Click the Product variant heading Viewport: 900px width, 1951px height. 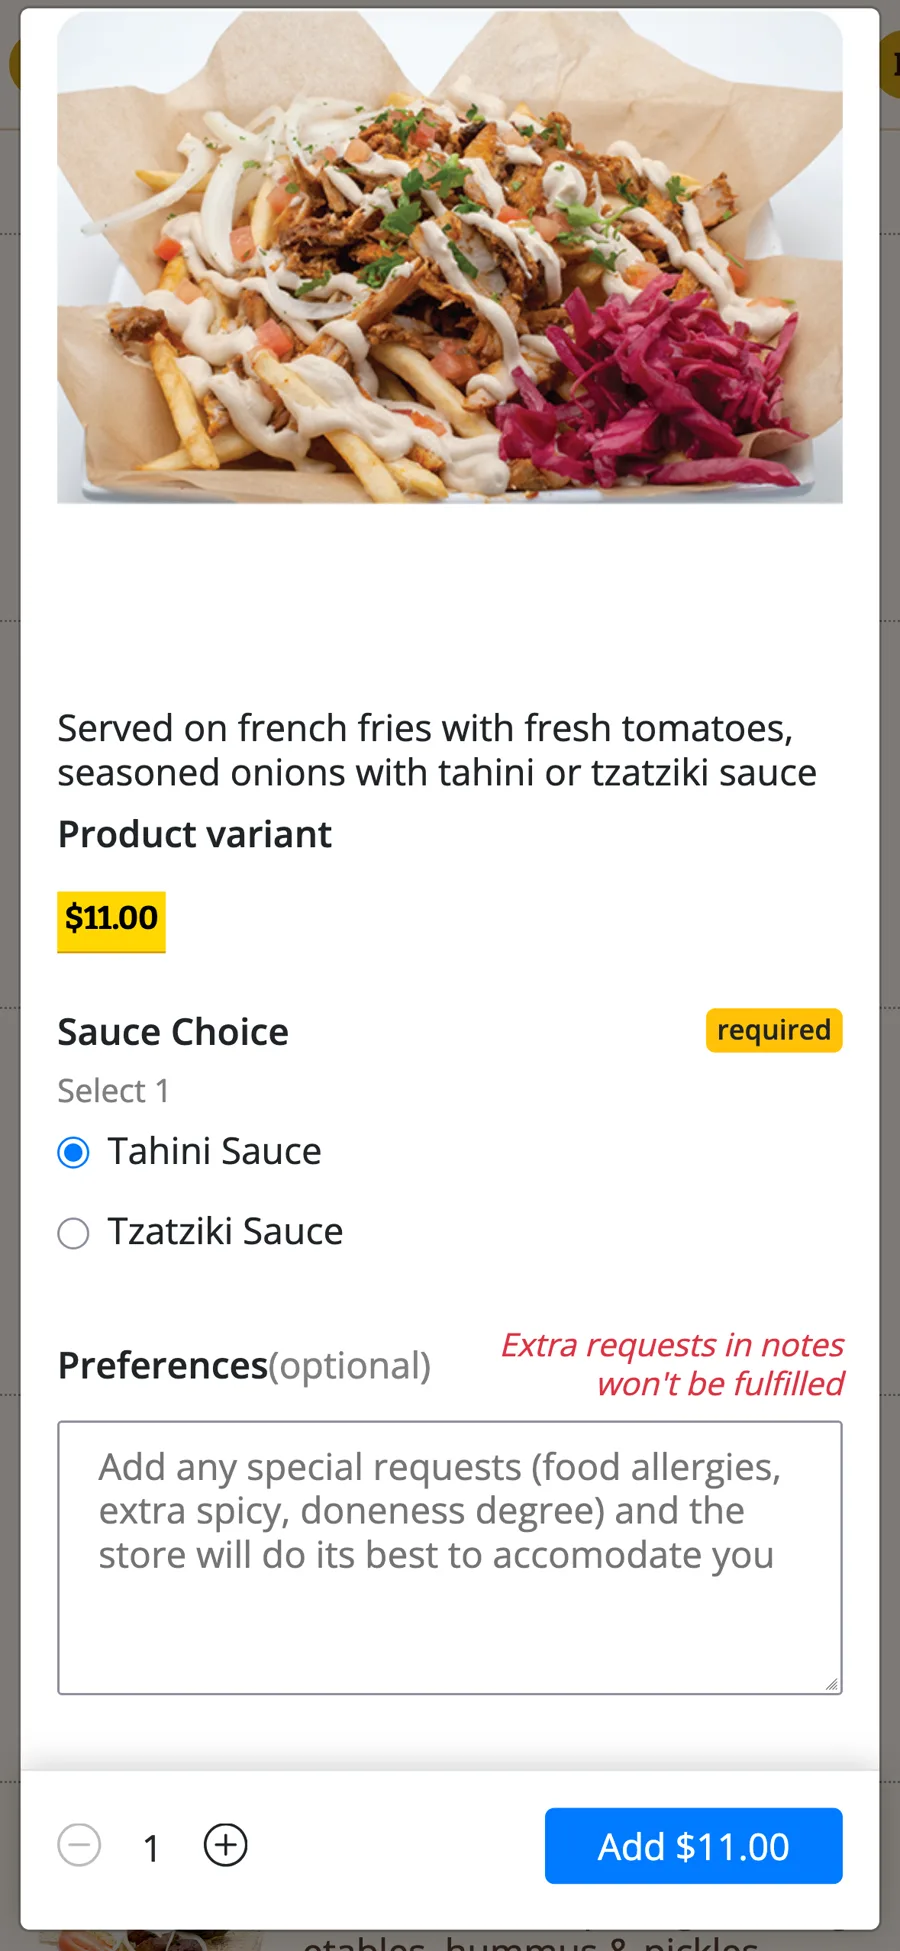194,834
